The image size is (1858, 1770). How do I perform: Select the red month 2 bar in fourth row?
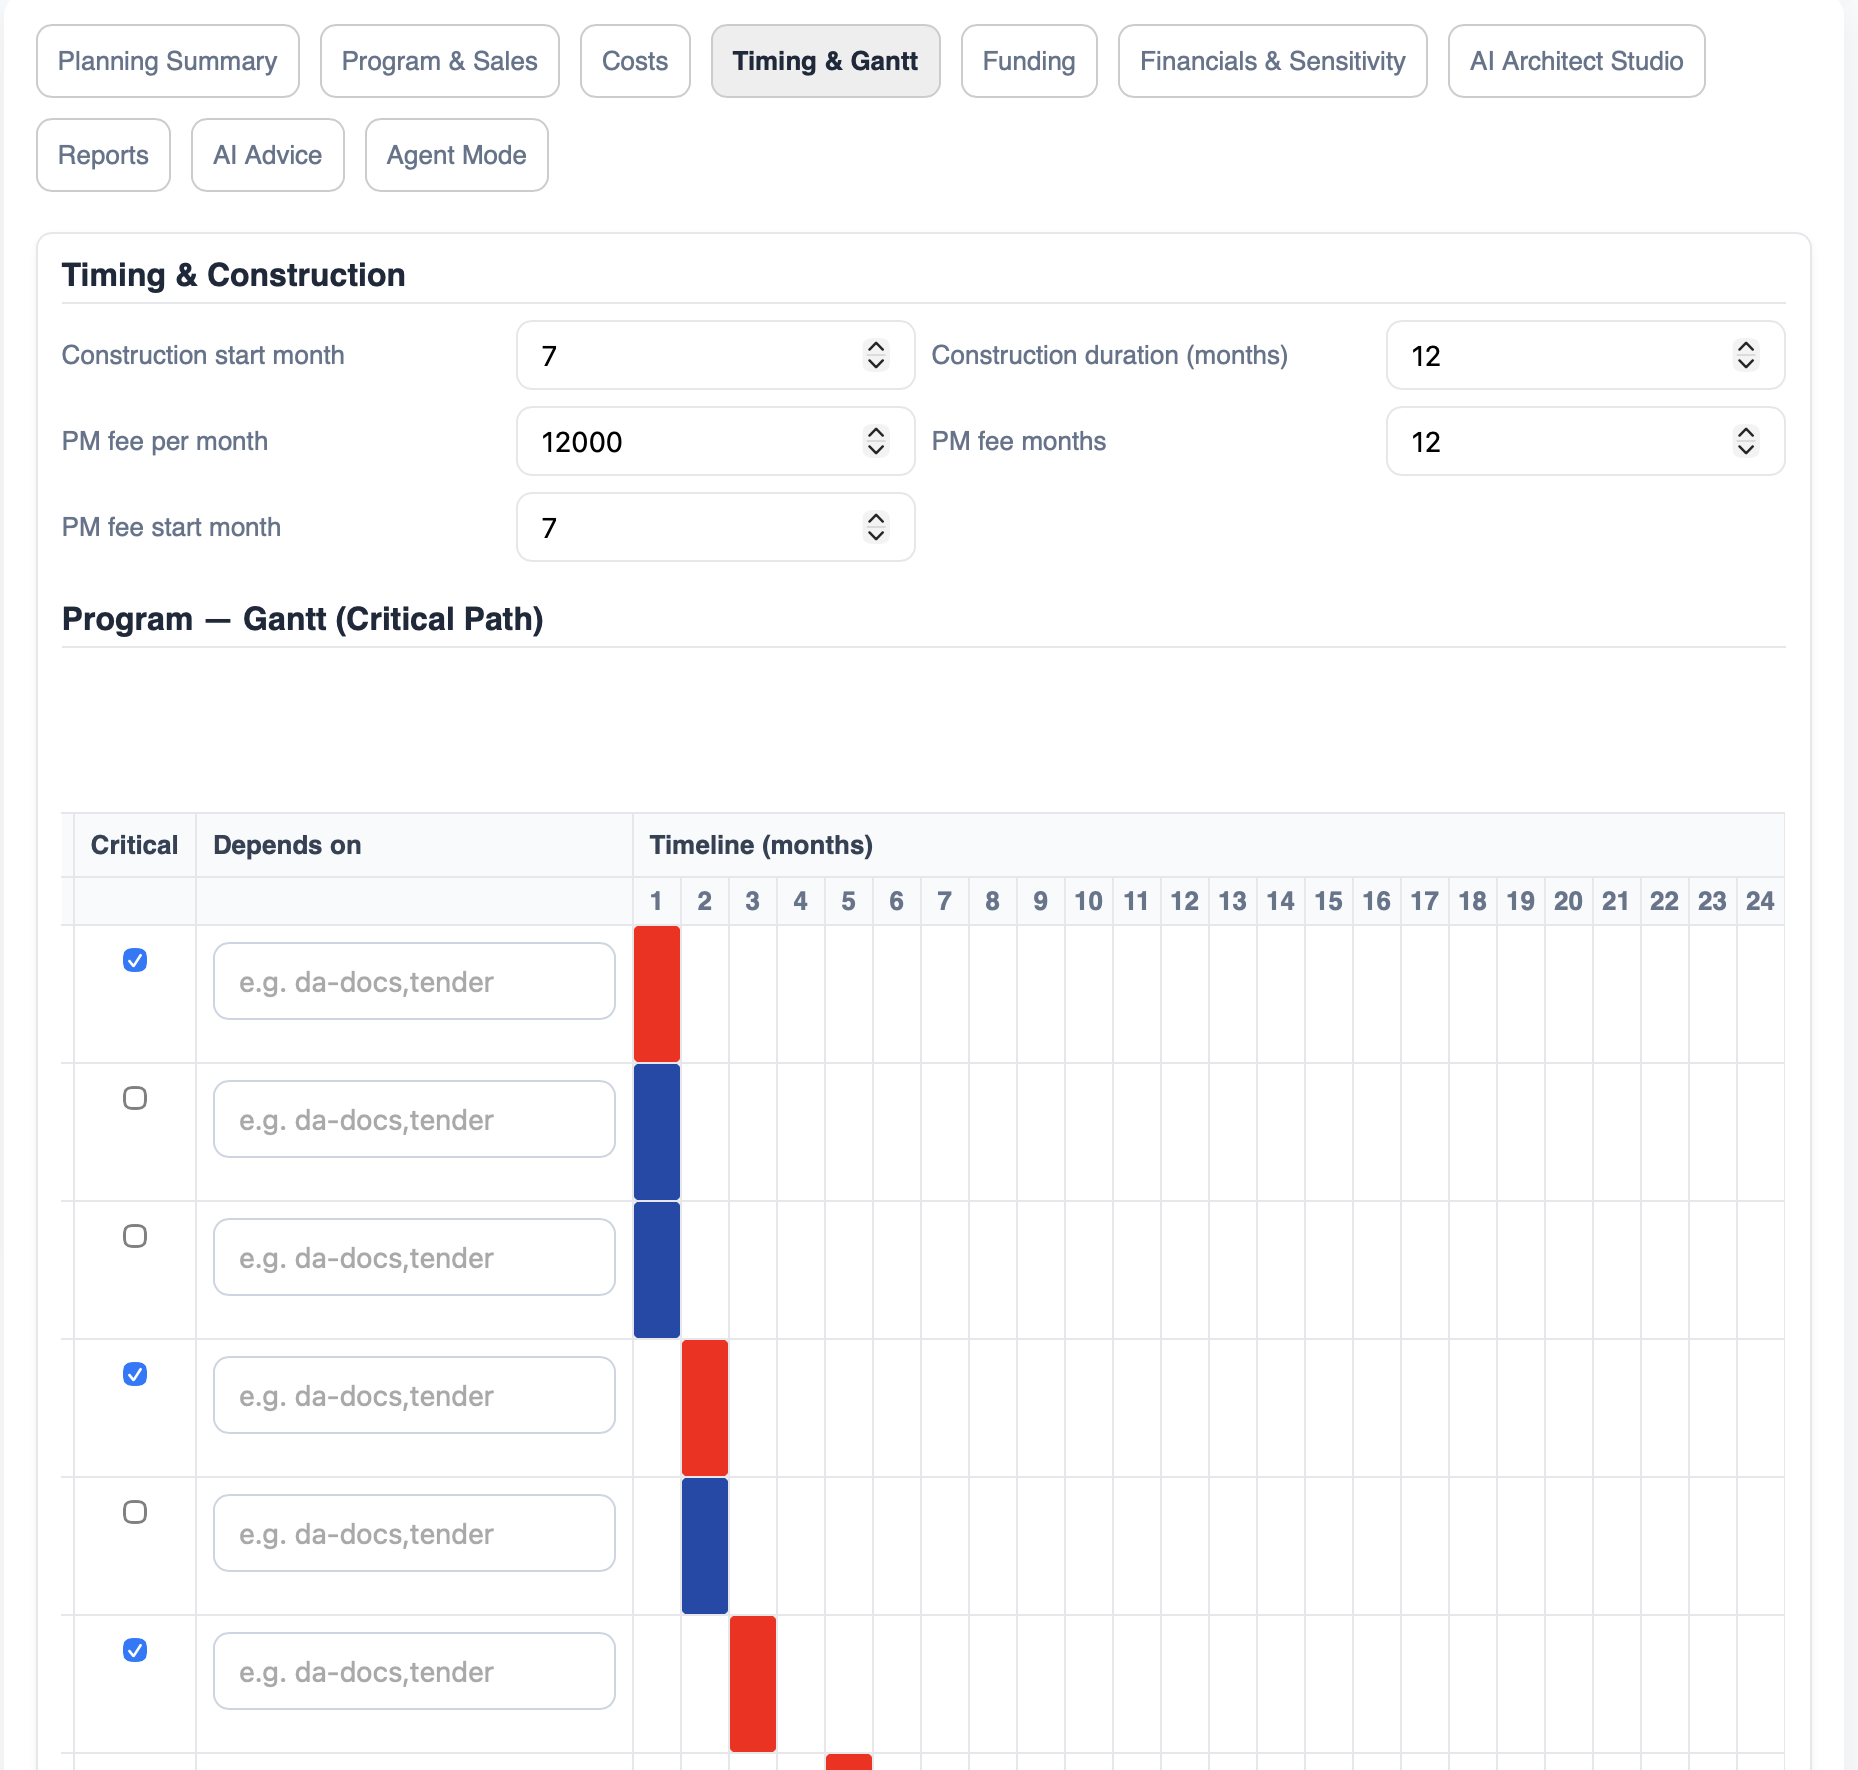[x=705, y=1408]
